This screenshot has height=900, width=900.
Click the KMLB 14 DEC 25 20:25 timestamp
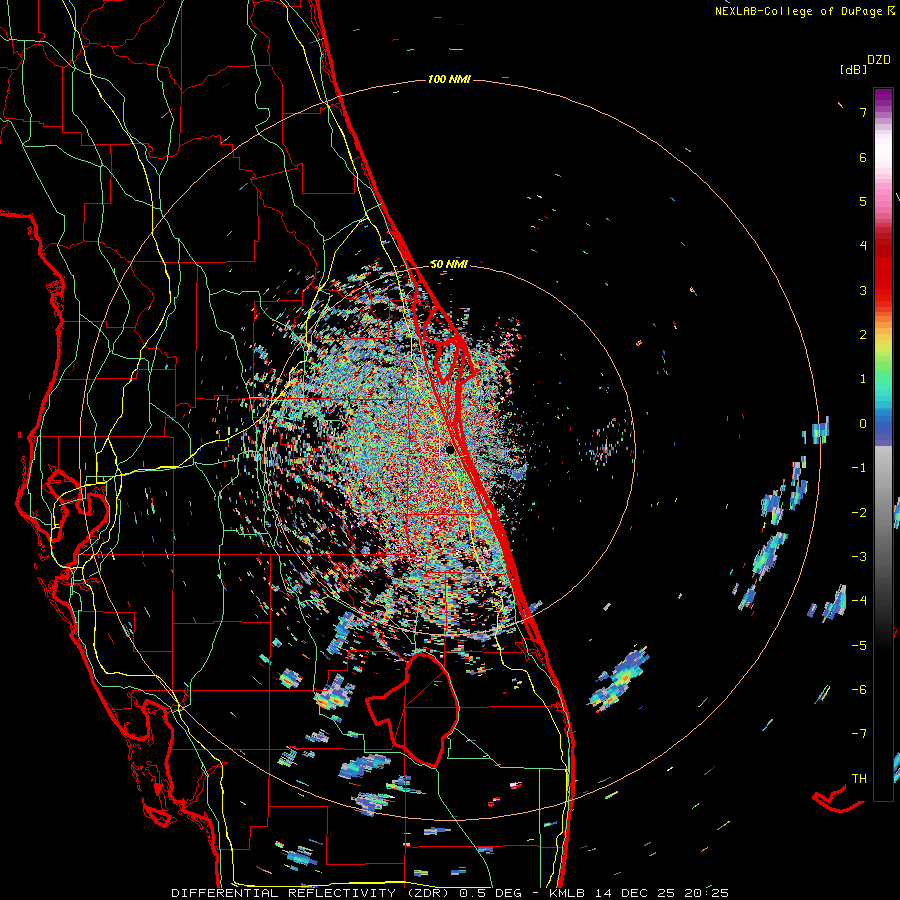(638, 893)
